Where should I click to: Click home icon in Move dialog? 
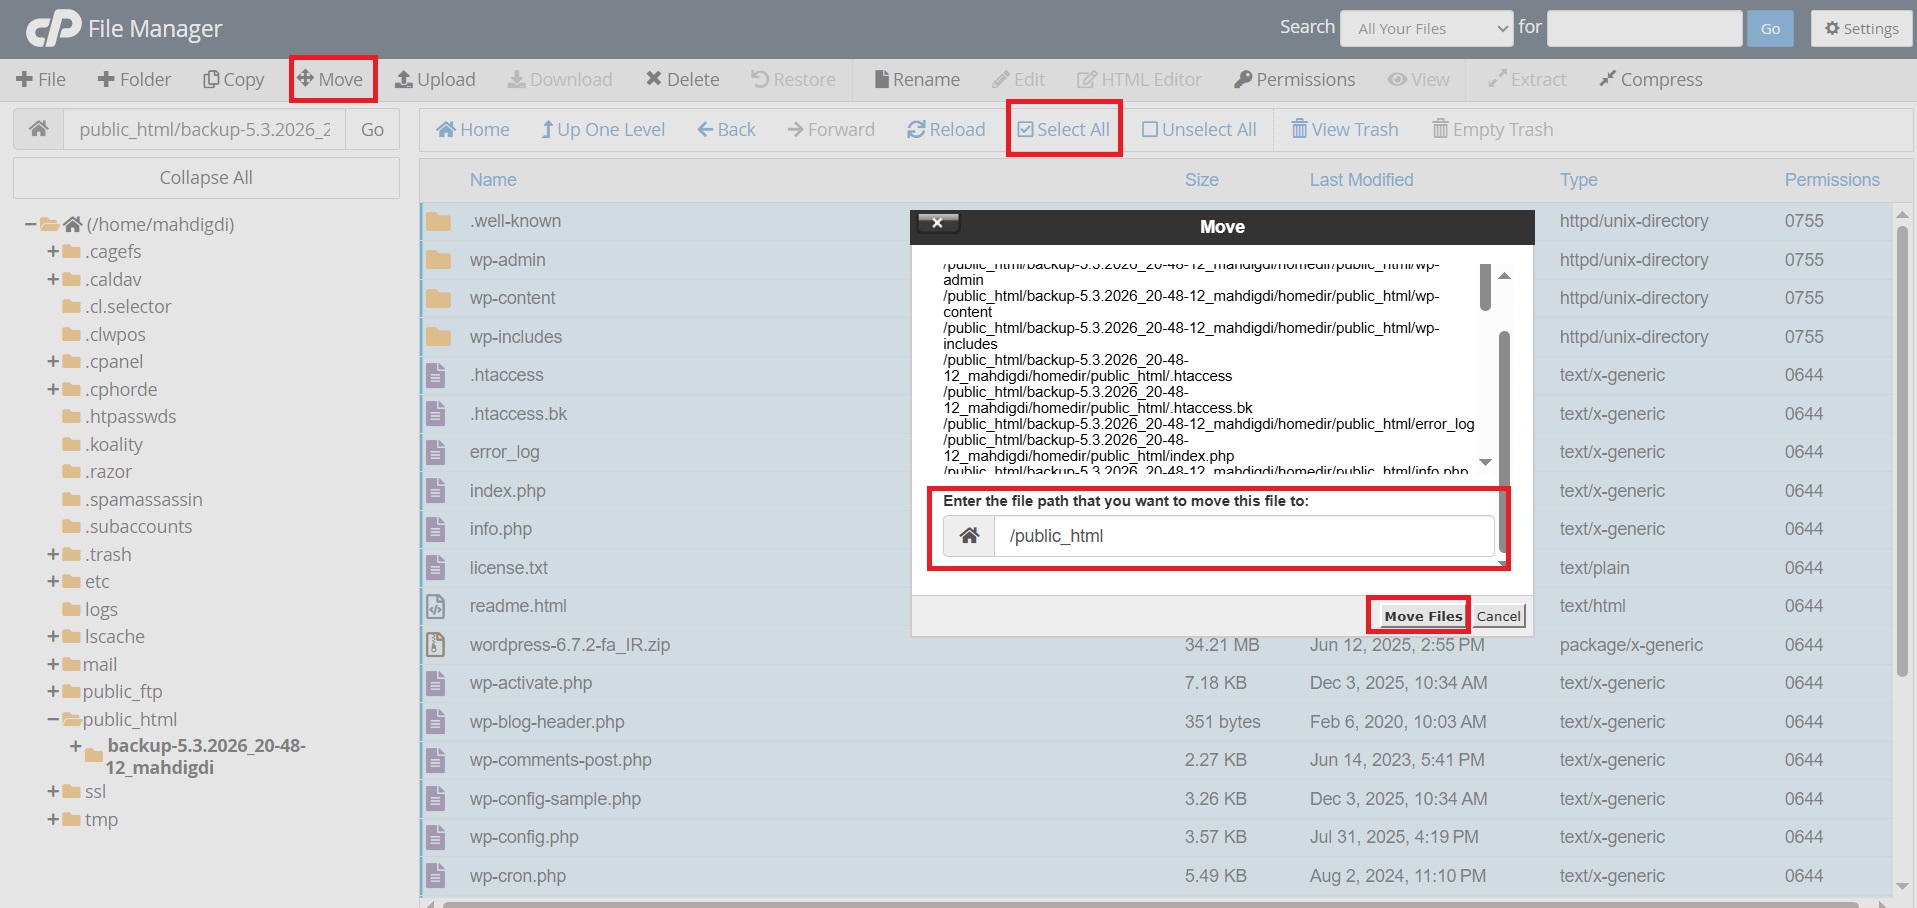(969, 536)
